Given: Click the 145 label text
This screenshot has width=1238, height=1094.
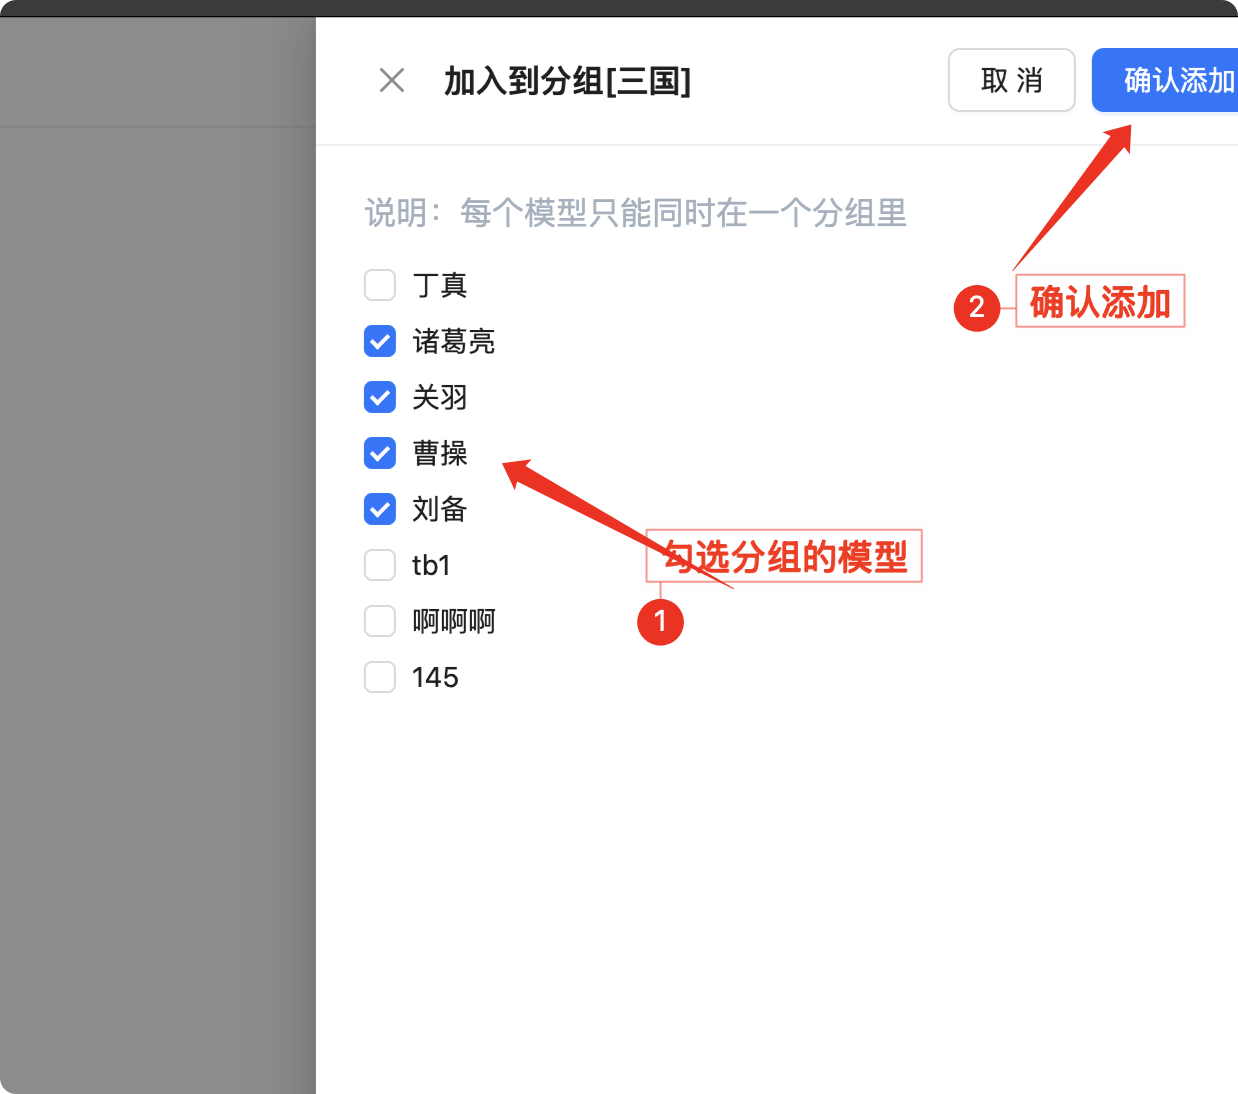Looking at the screenshot, I should click(435, 677).
